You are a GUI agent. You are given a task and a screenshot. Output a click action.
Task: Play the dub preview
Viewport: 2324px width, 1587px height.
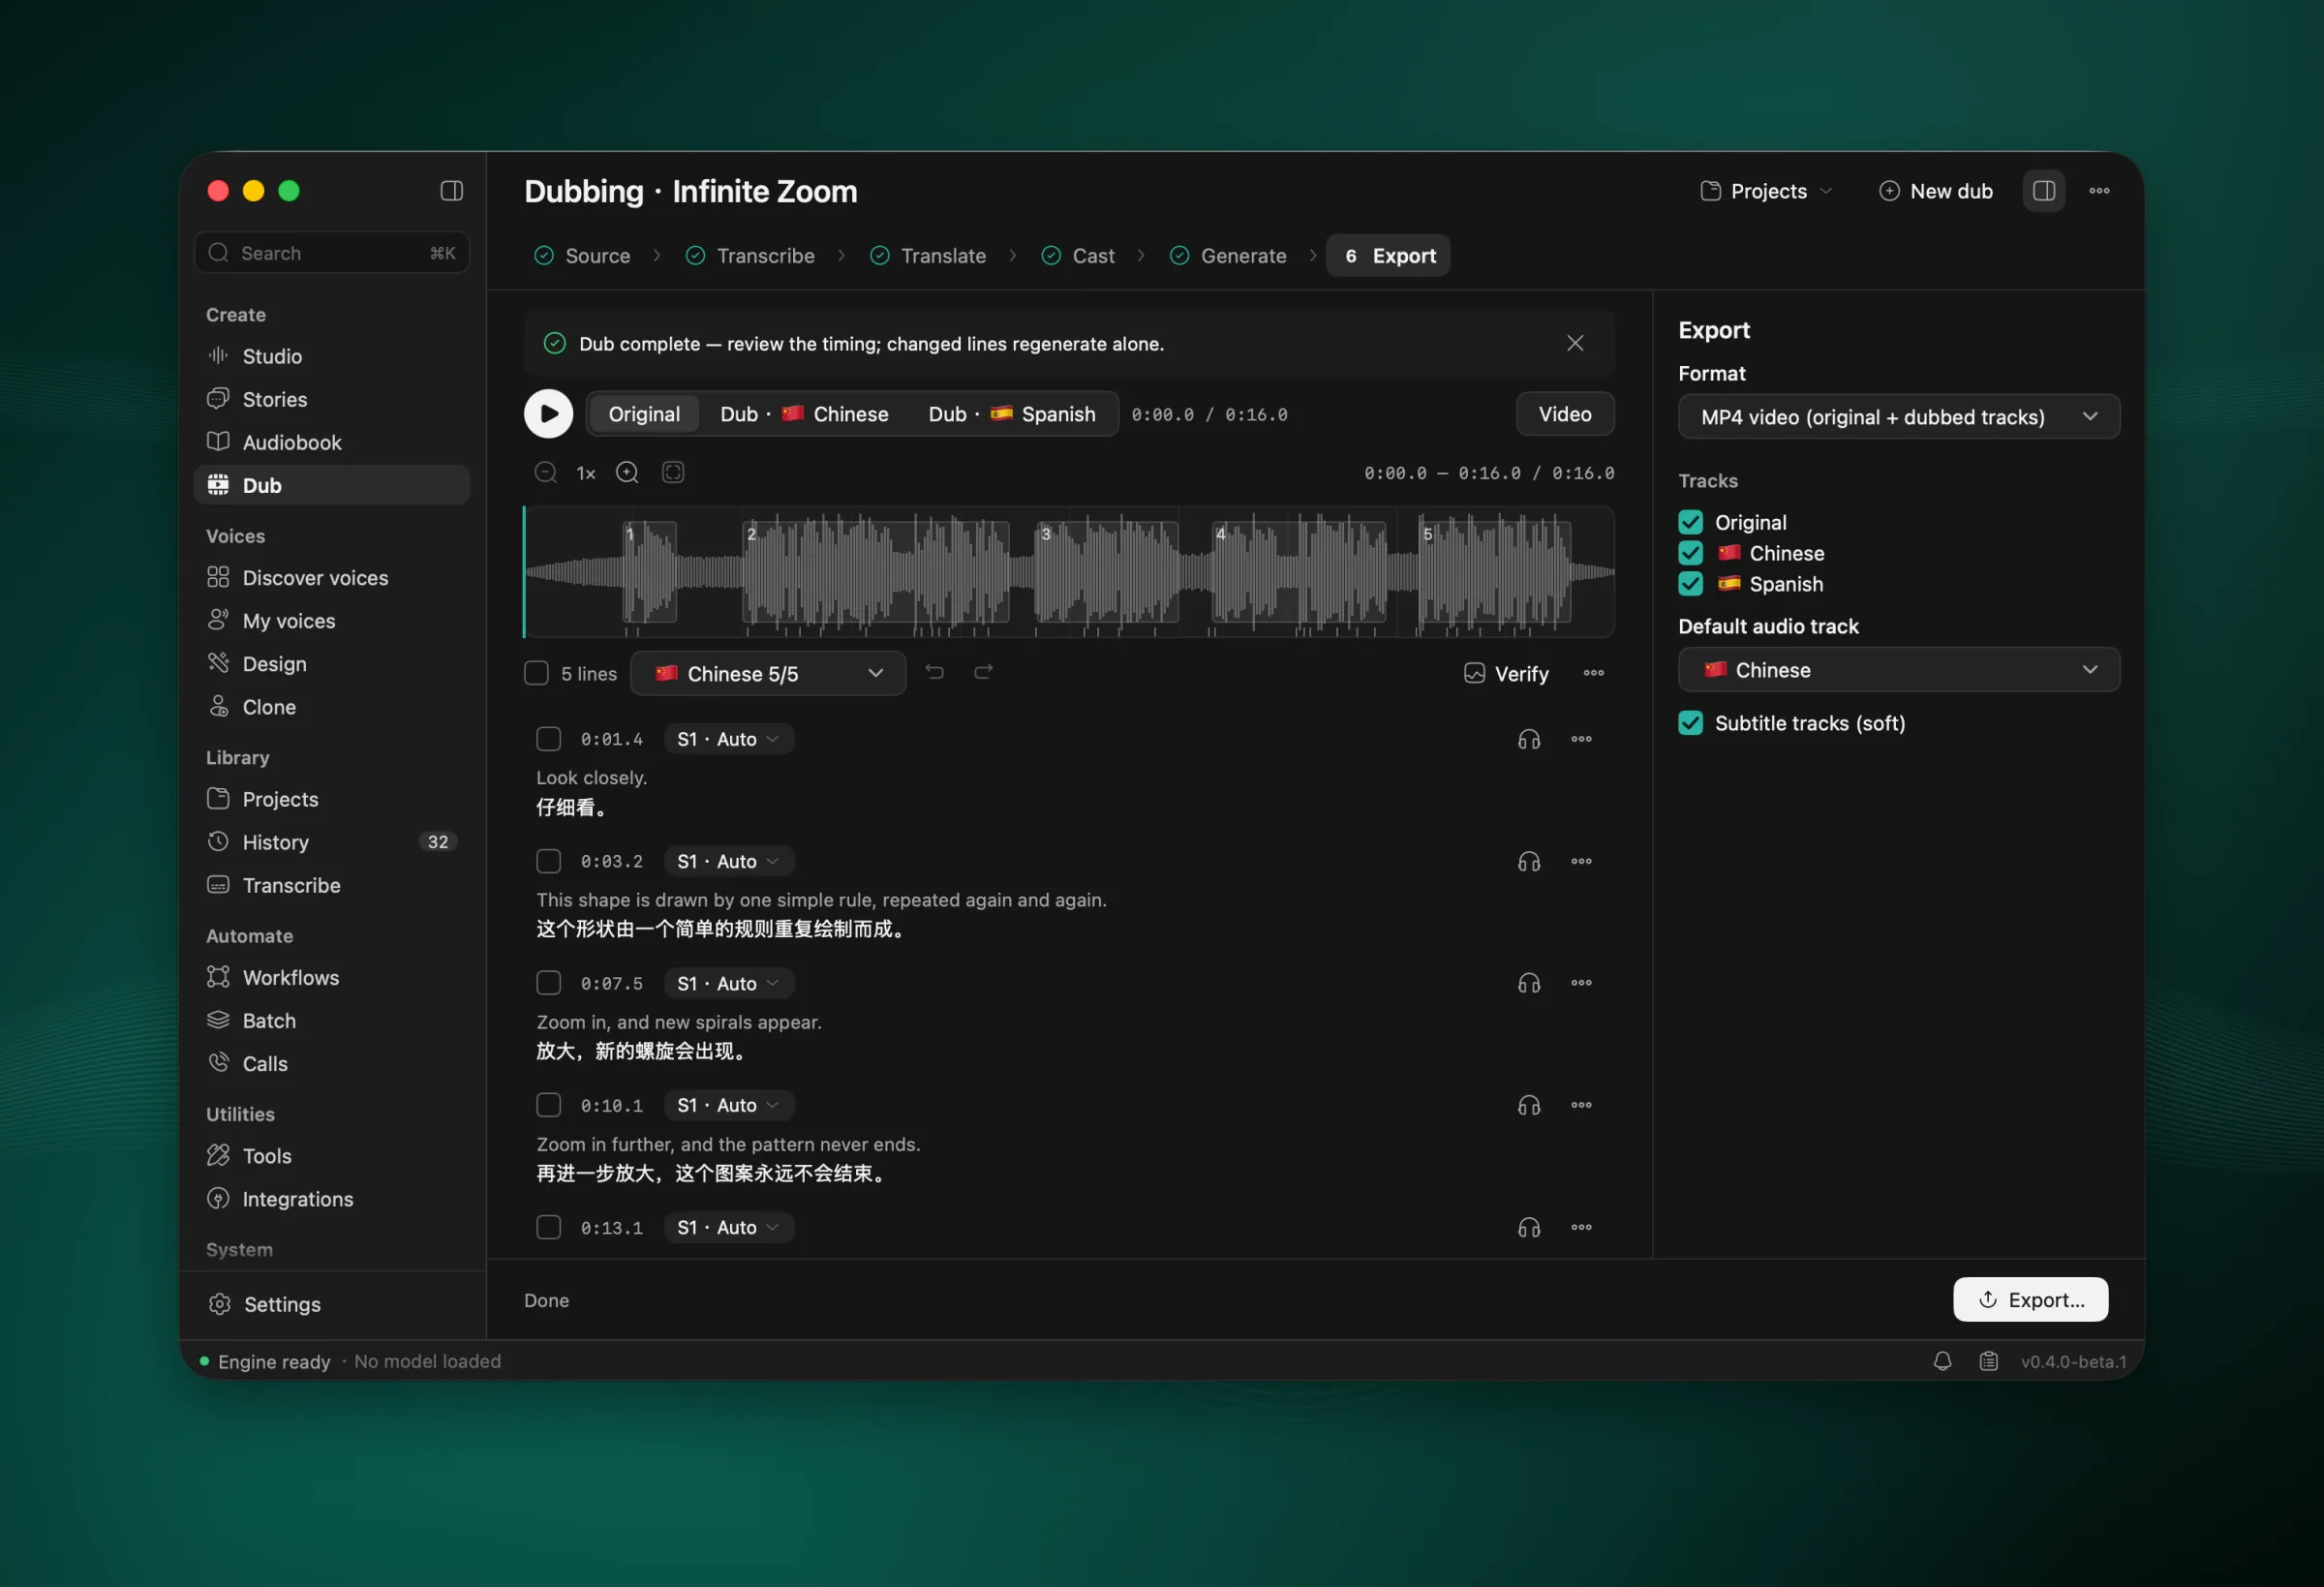tap(548, 414)
